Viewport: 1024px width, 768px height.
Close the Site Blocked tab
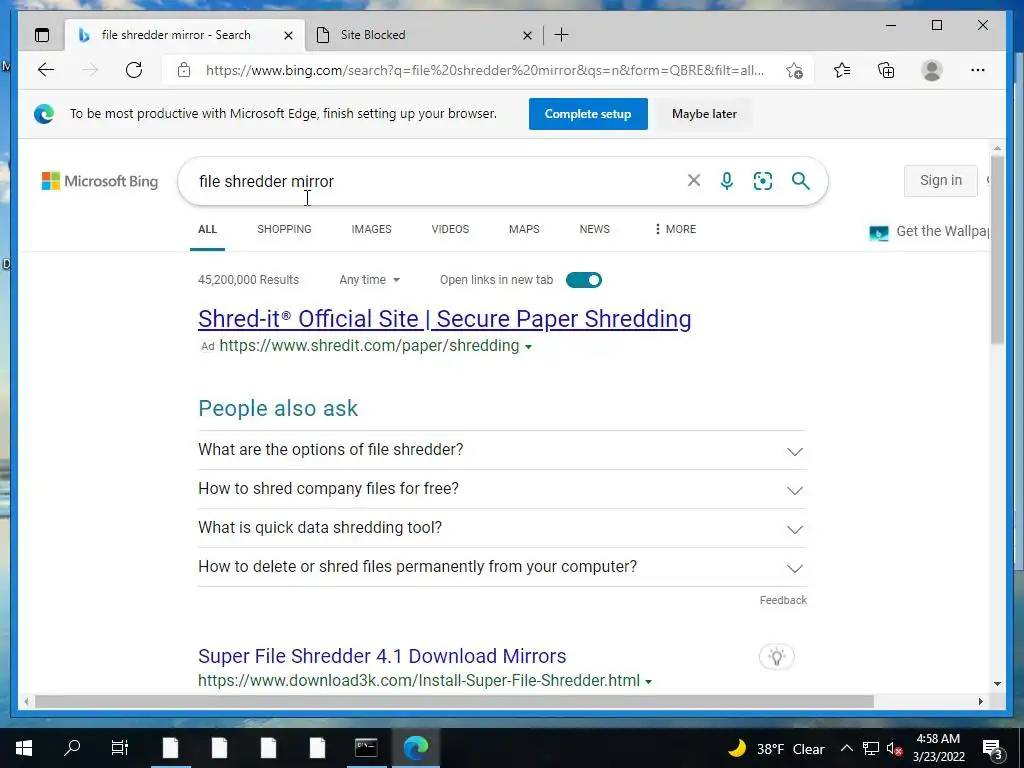(527, 35)
